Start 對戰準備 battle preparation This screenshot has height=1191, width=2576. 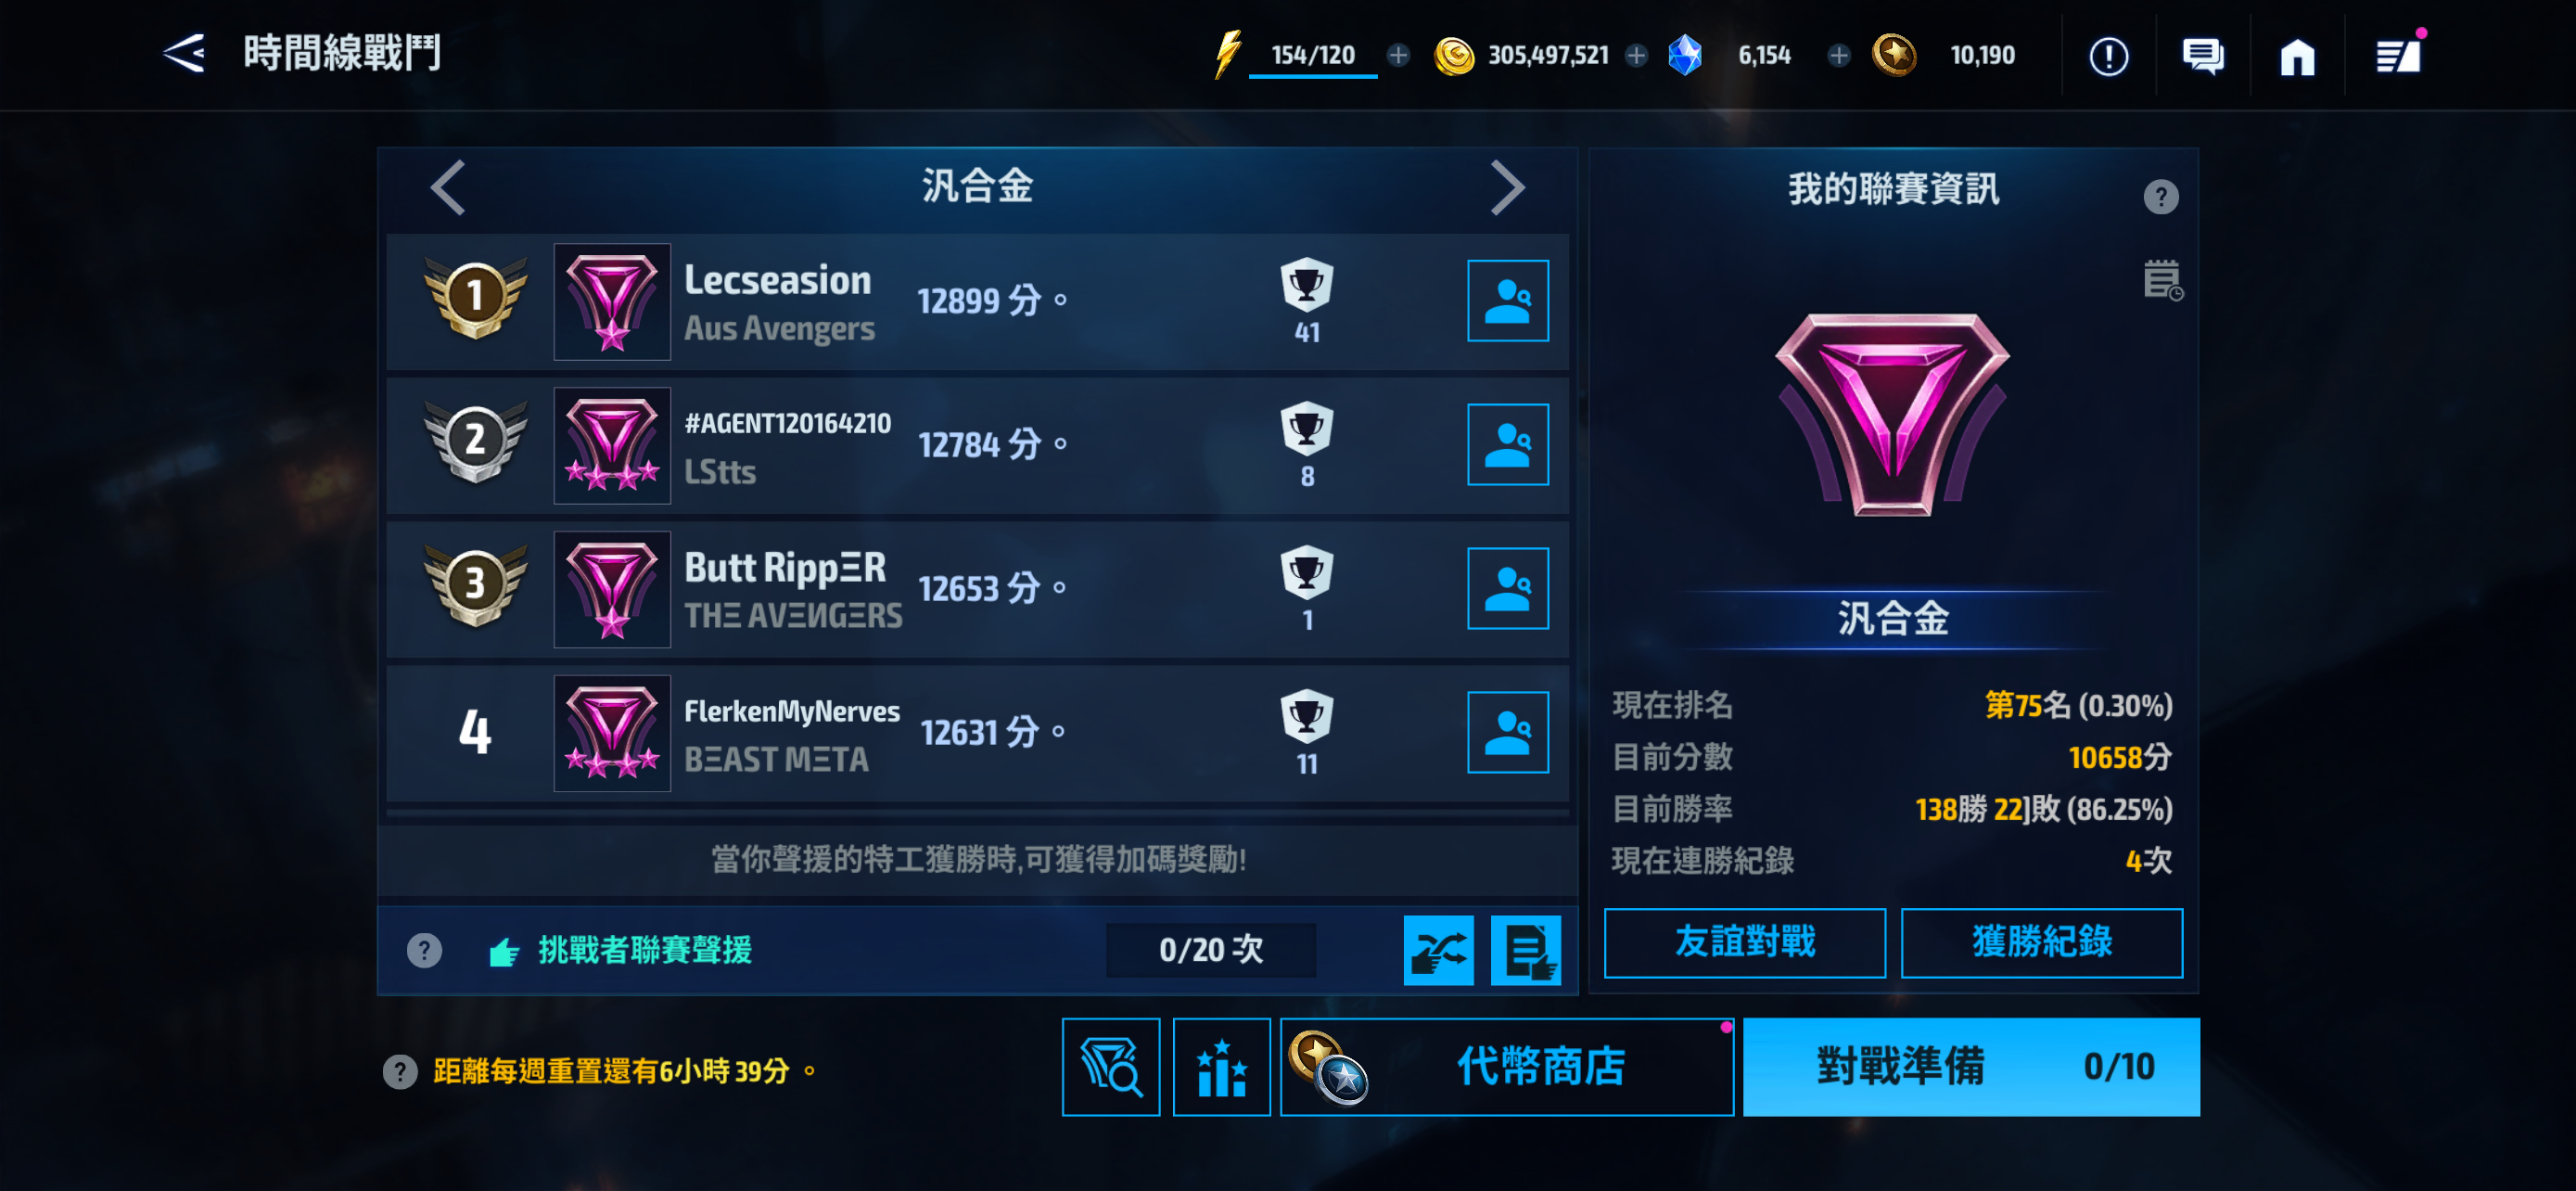coord(1970,1066)
